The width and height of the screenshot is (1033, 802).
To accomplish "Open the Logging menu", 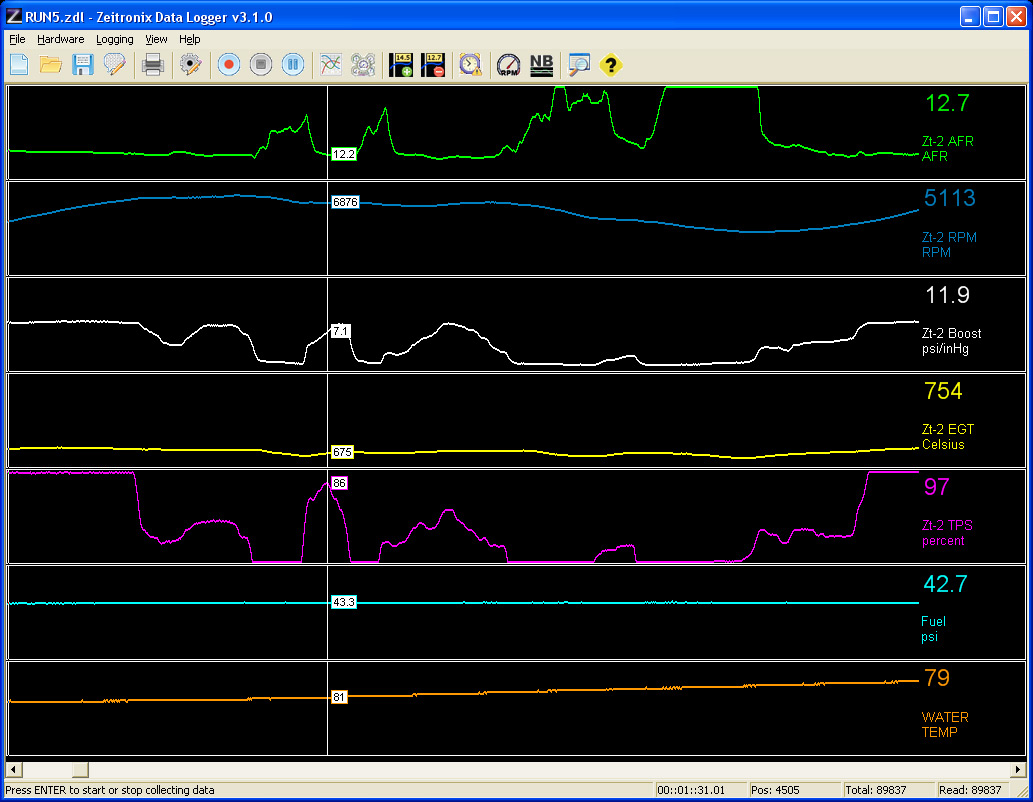I will [114, 39].
